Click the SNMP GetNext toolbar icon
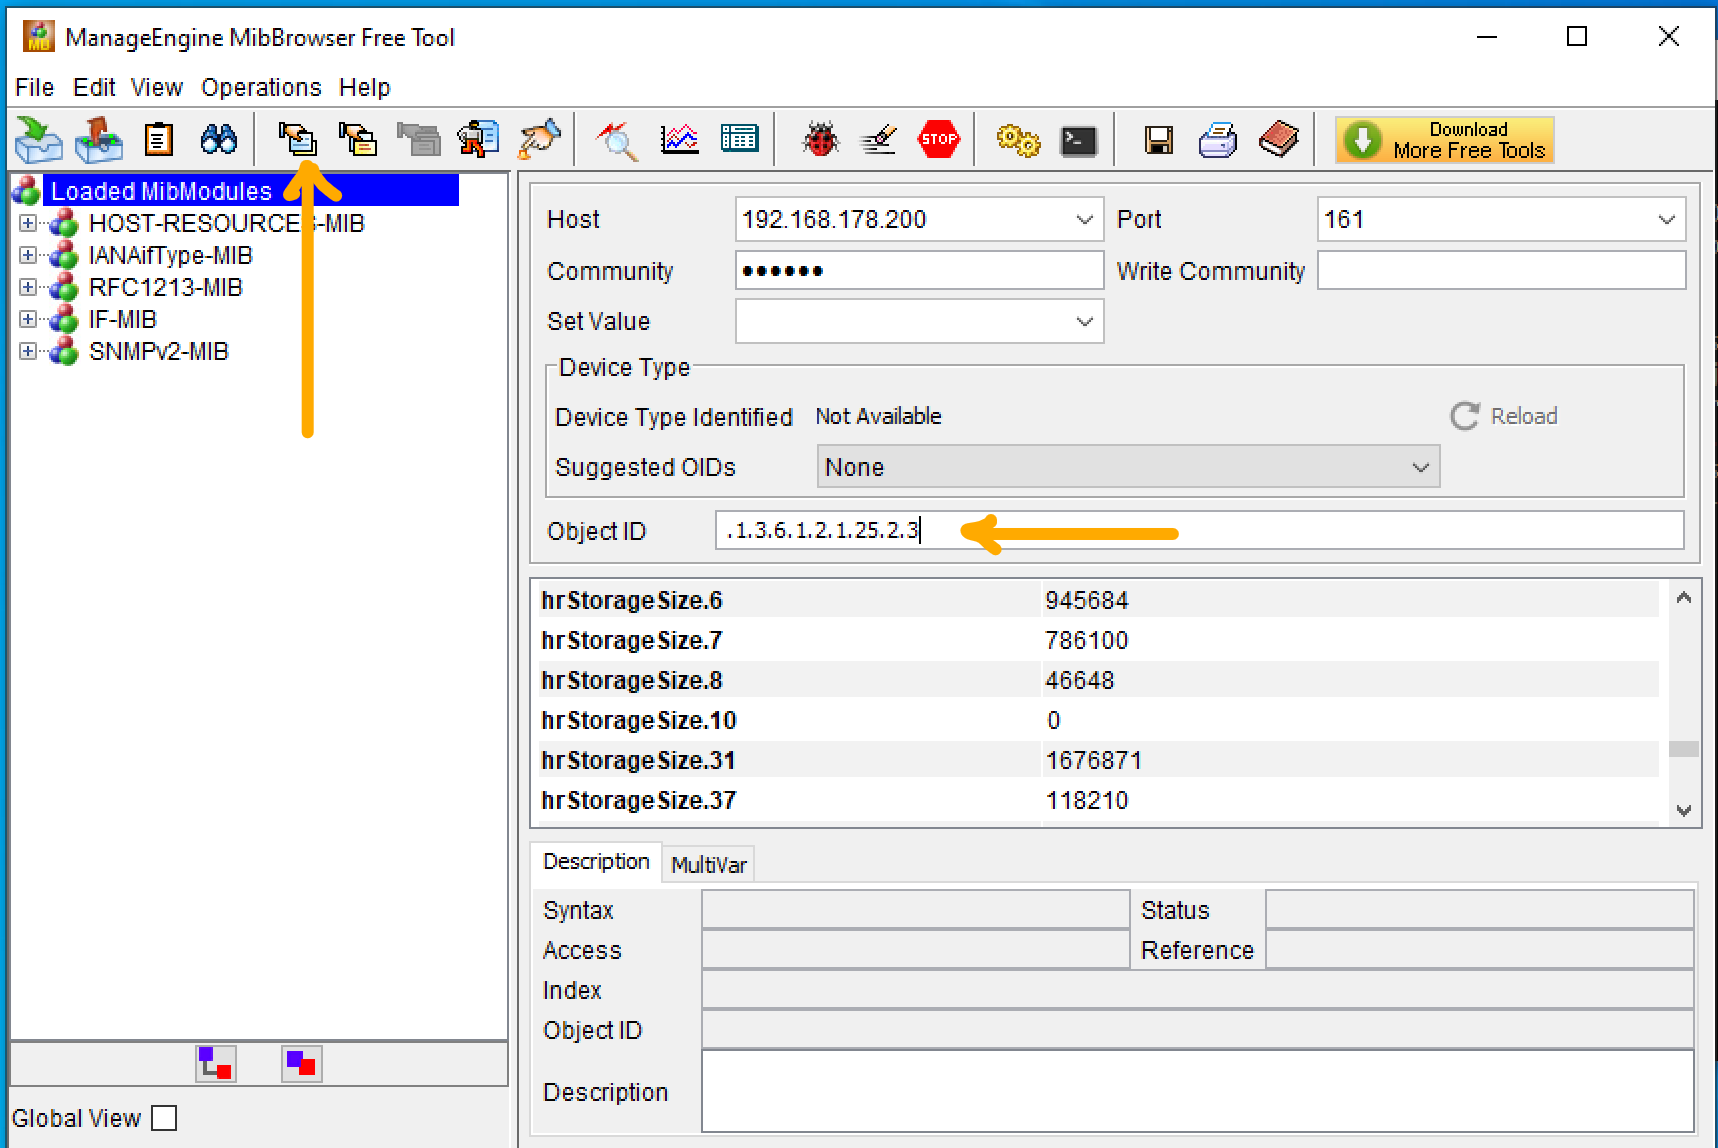The height and width of the screenshot is (1148, 1718). (x=358, y=139)
